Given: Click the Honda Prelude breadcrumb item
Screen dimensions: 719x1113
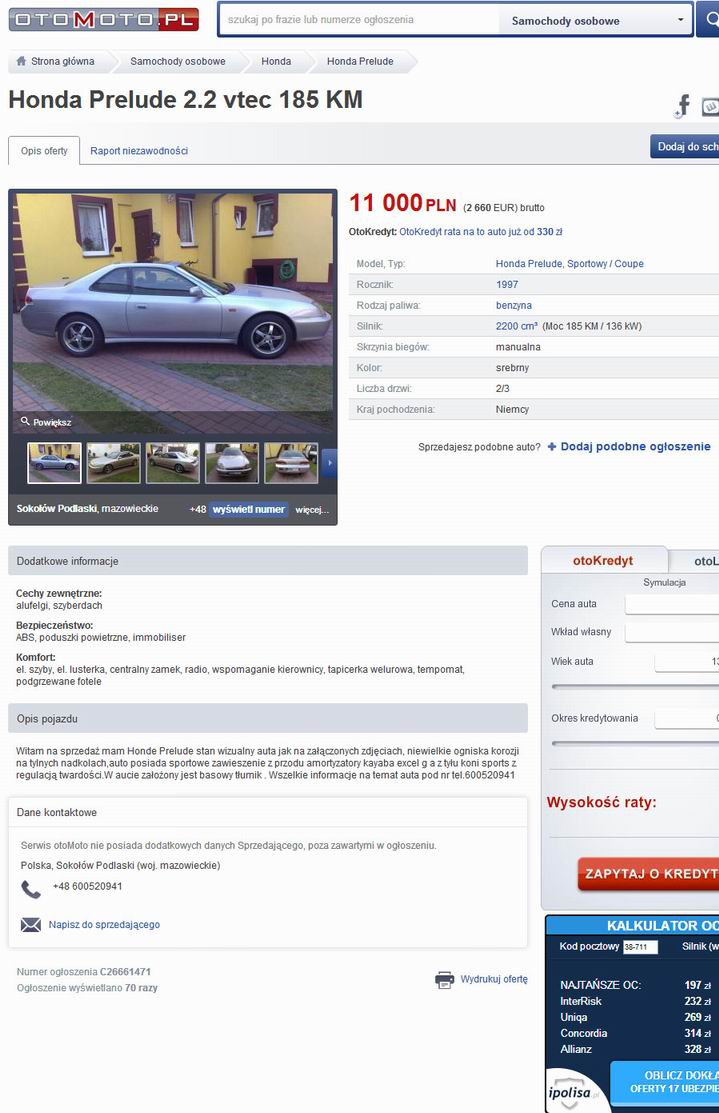Looking at the screenshot, I should pyautogui.click(x=360, y=61).
